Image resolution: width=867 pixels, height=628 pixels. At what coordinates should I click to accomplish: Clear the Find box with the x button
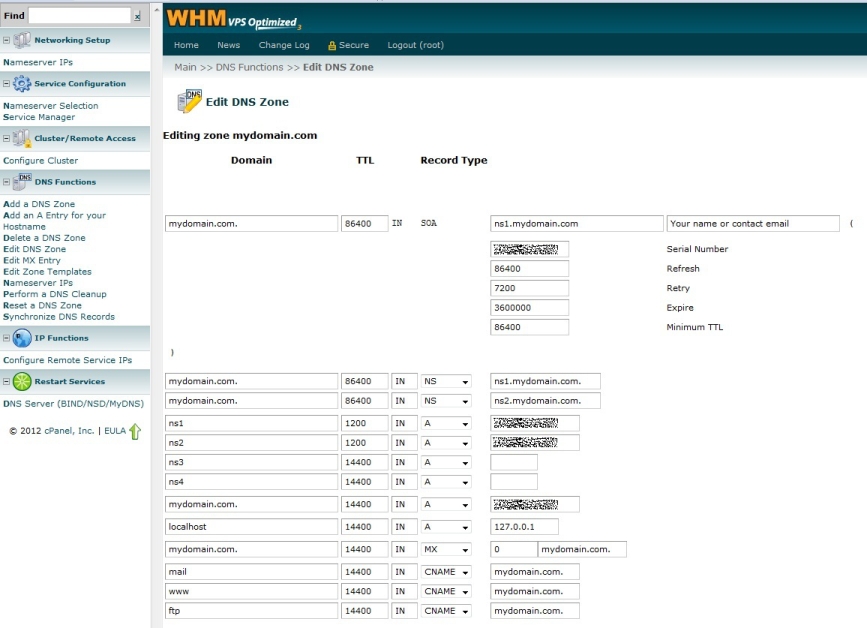pos(138,17)
